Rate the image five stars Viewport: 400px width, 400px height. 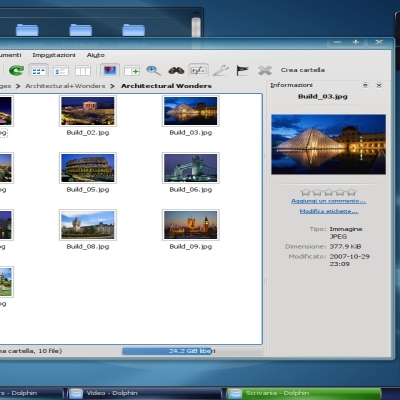click(351, 192)
